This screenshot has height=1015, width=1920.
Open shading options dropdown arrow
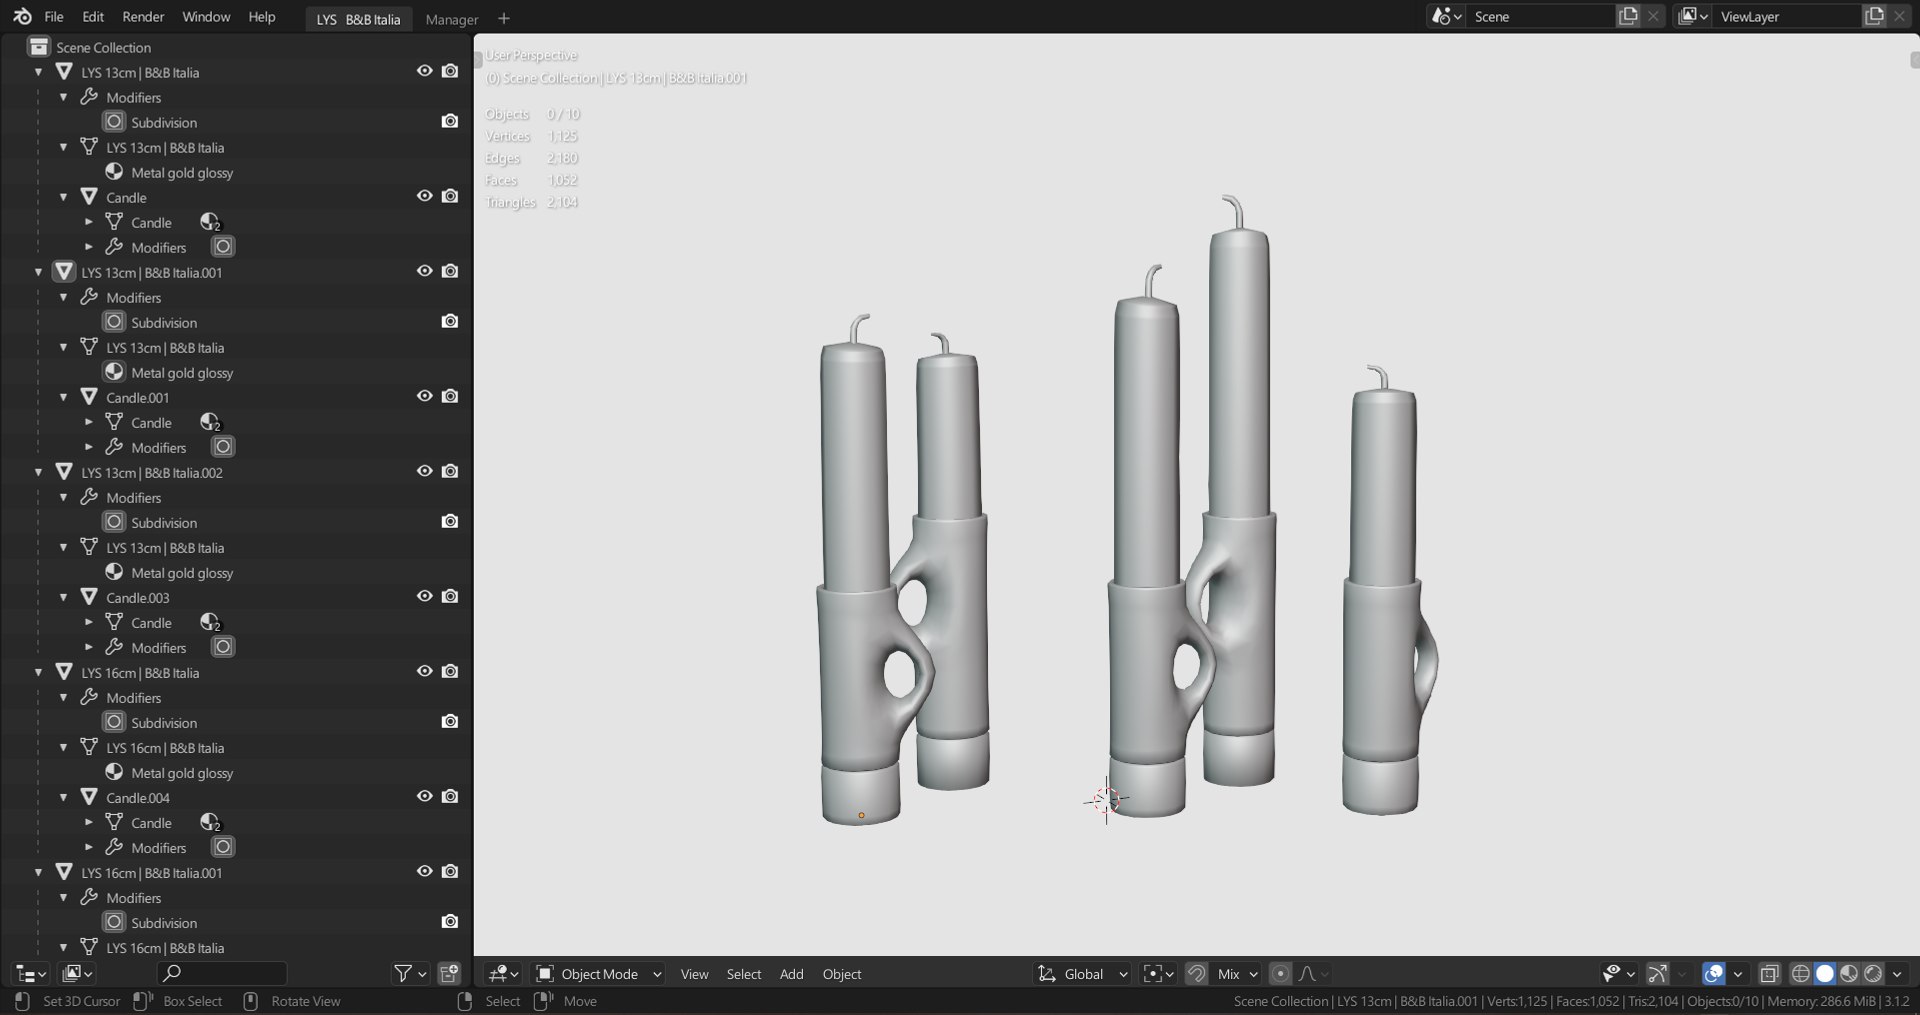click(x=1897, y=973)
